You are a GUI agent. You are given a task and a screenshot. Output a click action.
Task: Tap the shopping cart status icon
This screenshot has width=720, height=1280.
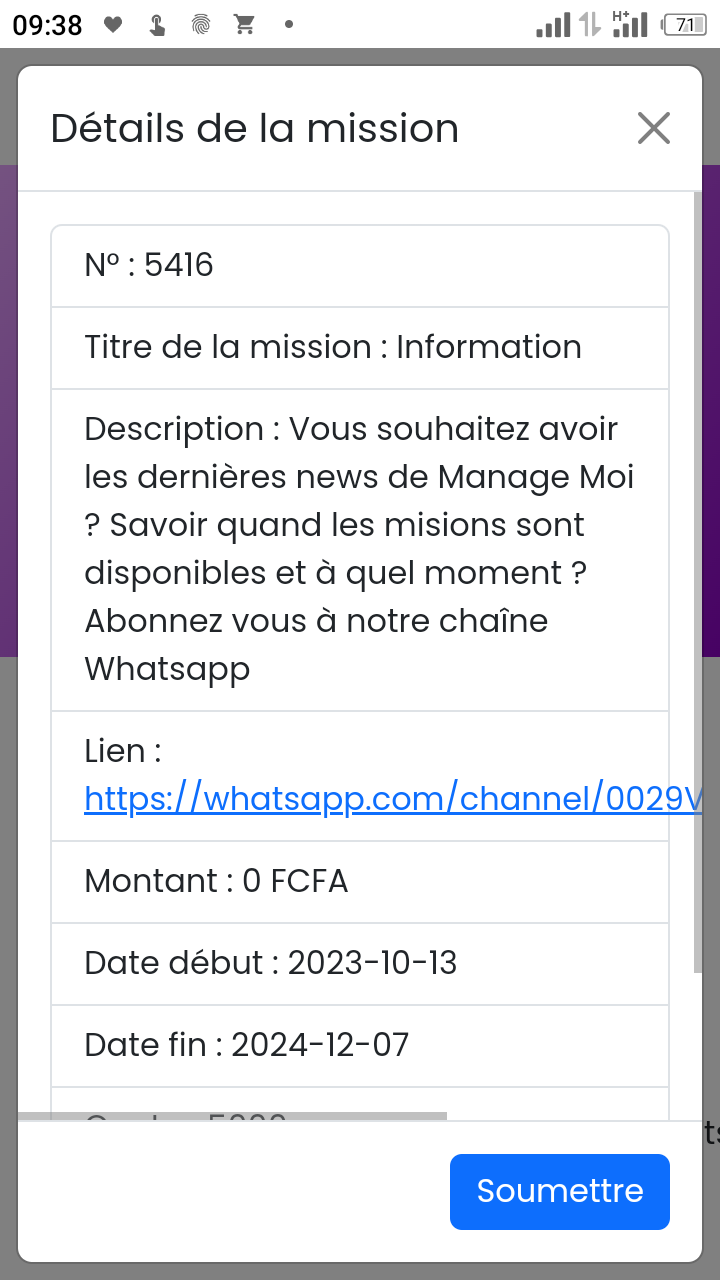coord(245,25)
